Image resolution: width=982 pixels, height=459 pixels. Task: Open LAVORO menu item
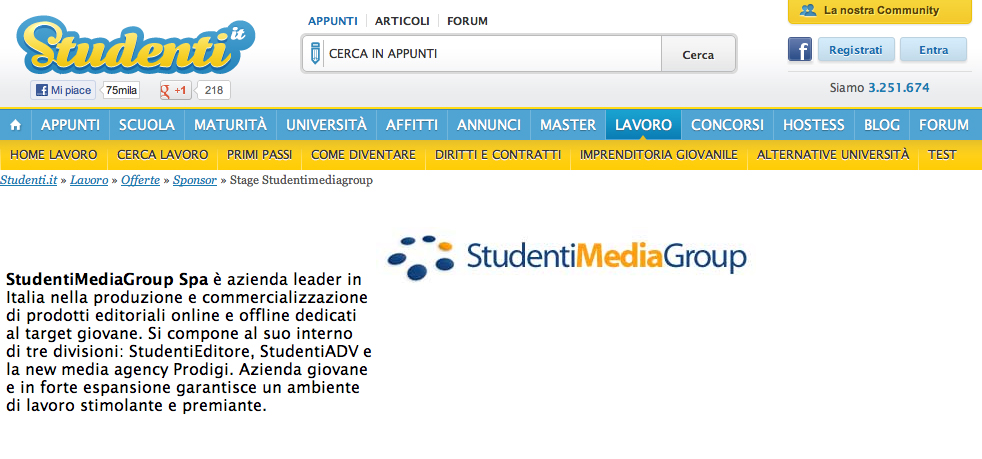(x=643, y=125)
